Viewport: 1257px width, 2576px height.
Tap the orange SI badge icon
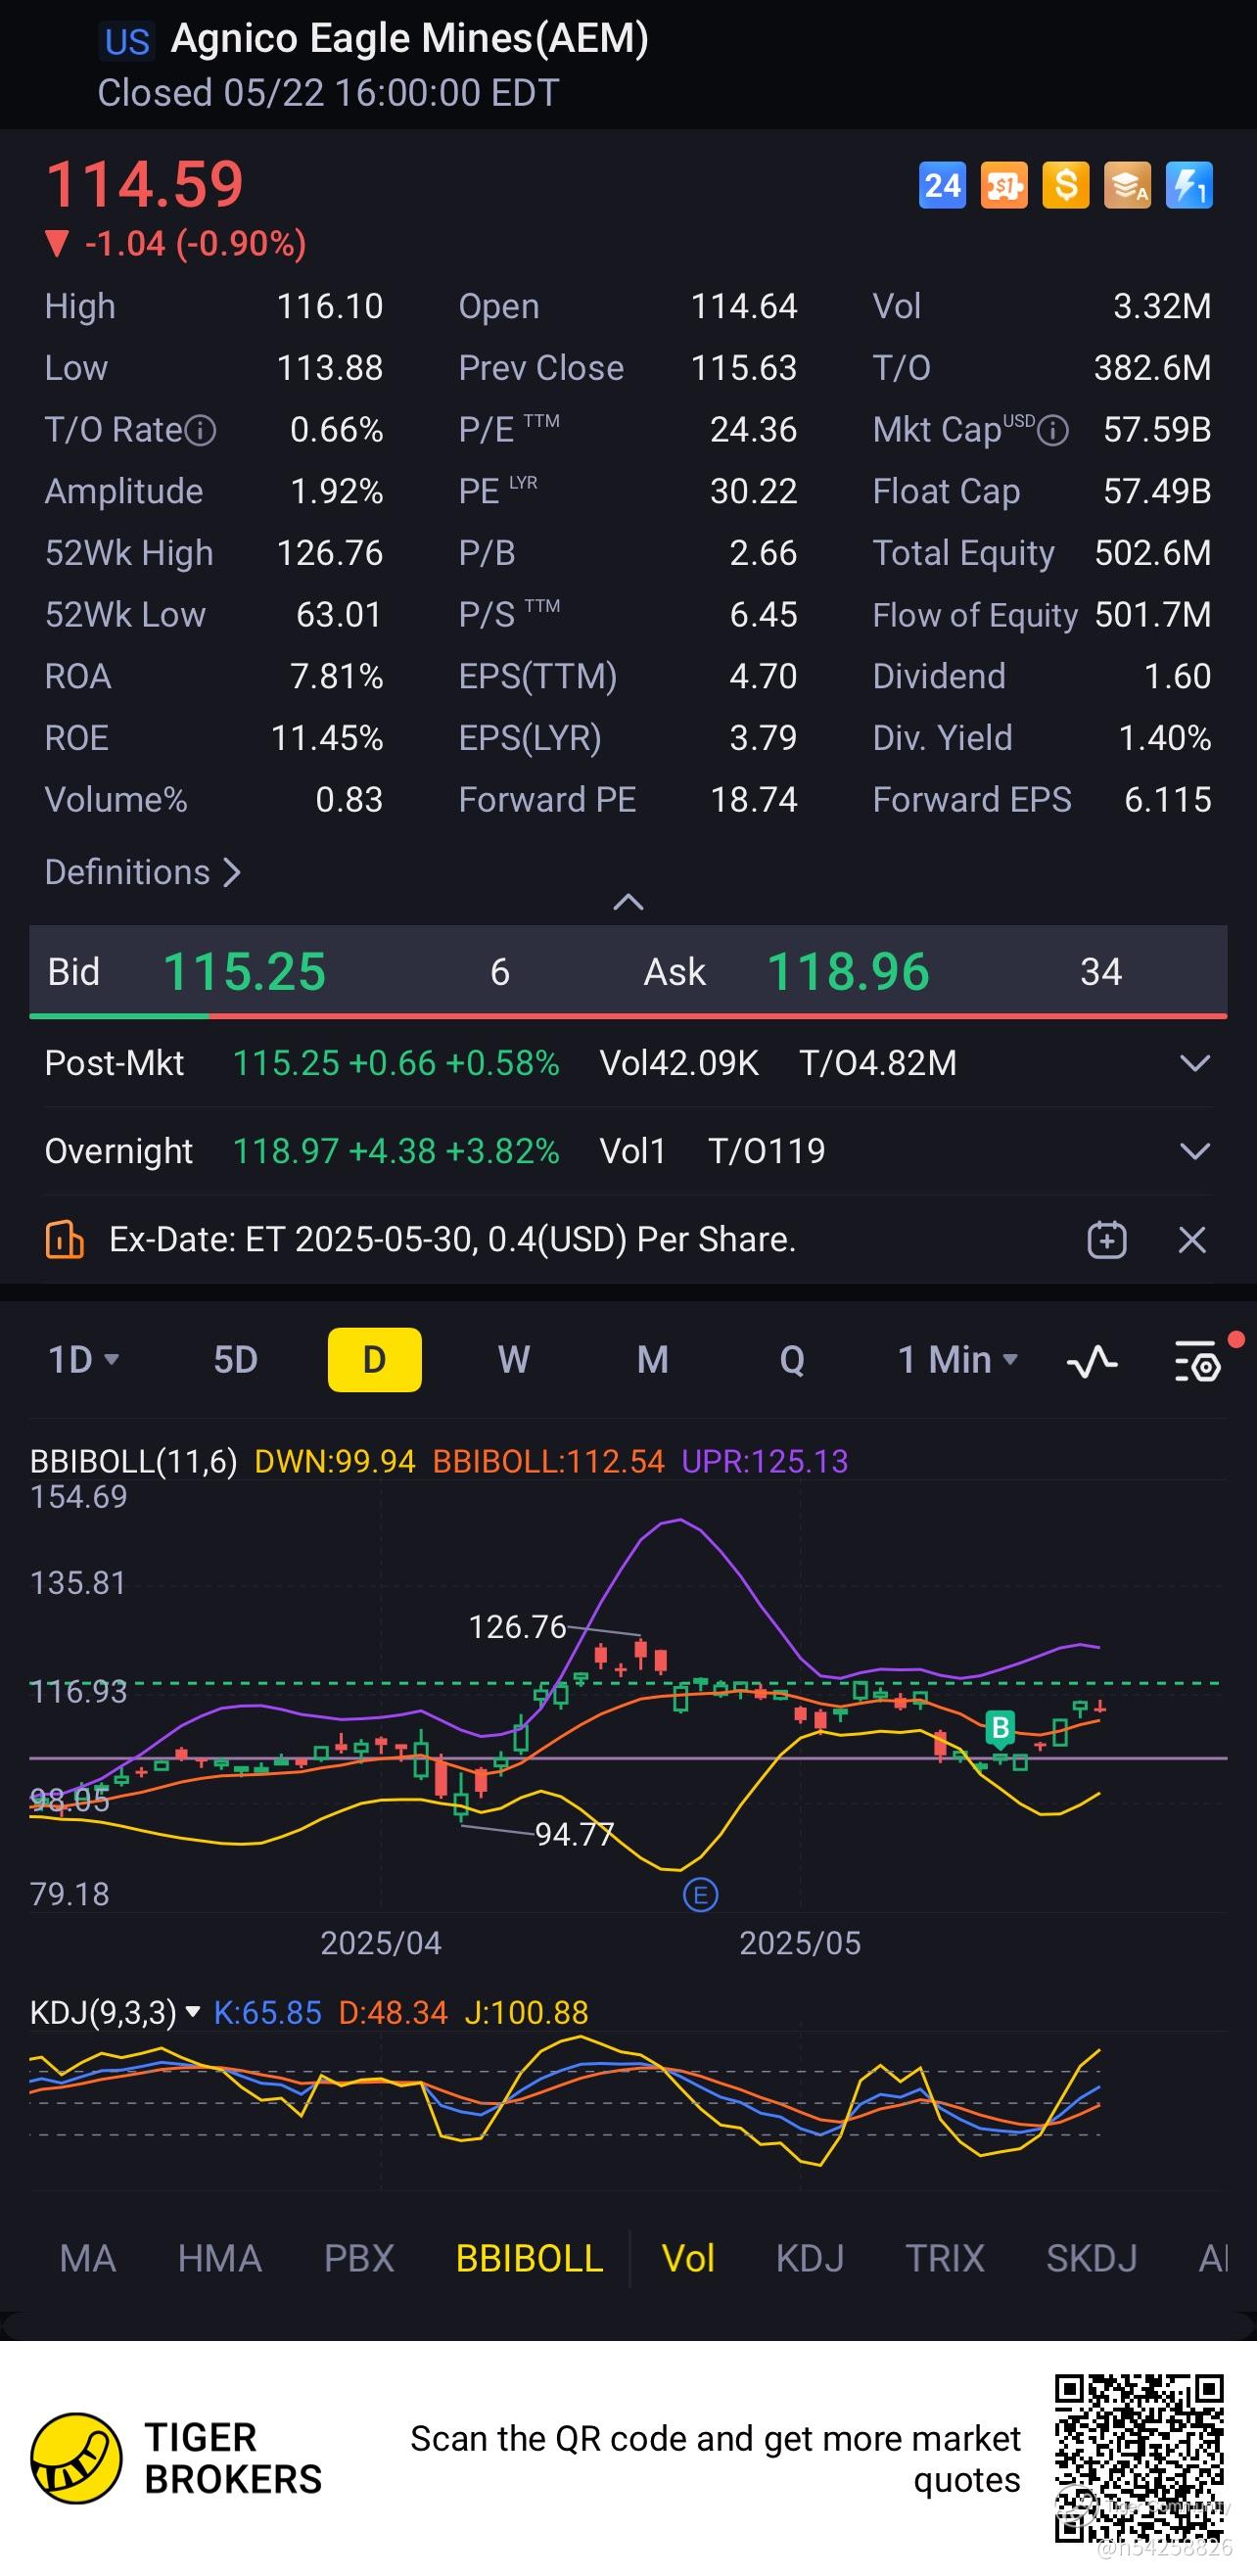1004,185
